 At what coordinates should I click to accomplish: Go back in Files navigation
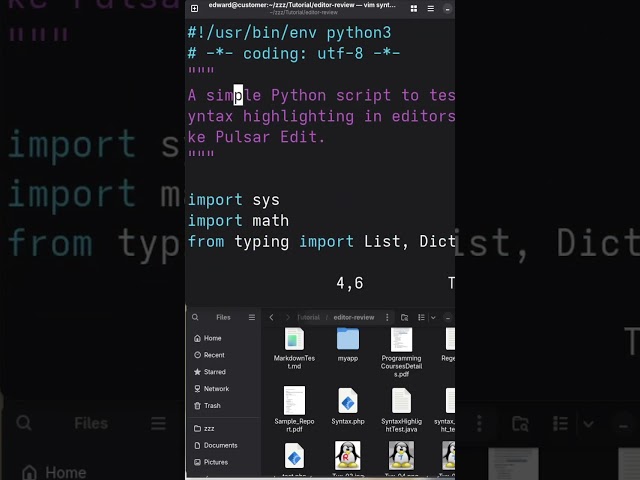pos(271,317)
